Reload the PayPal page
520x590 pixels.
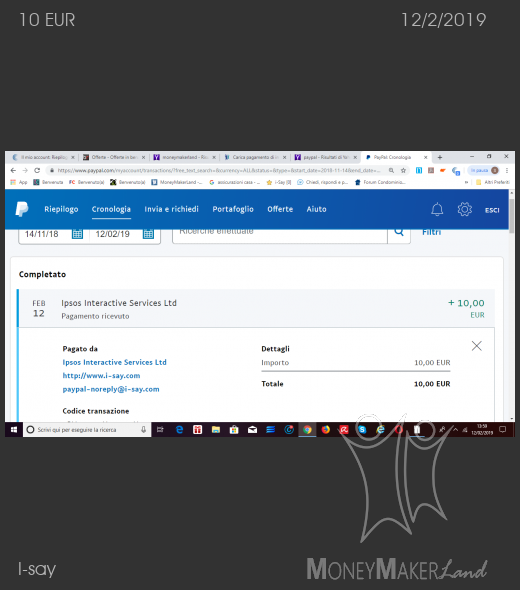click(37, 170)
